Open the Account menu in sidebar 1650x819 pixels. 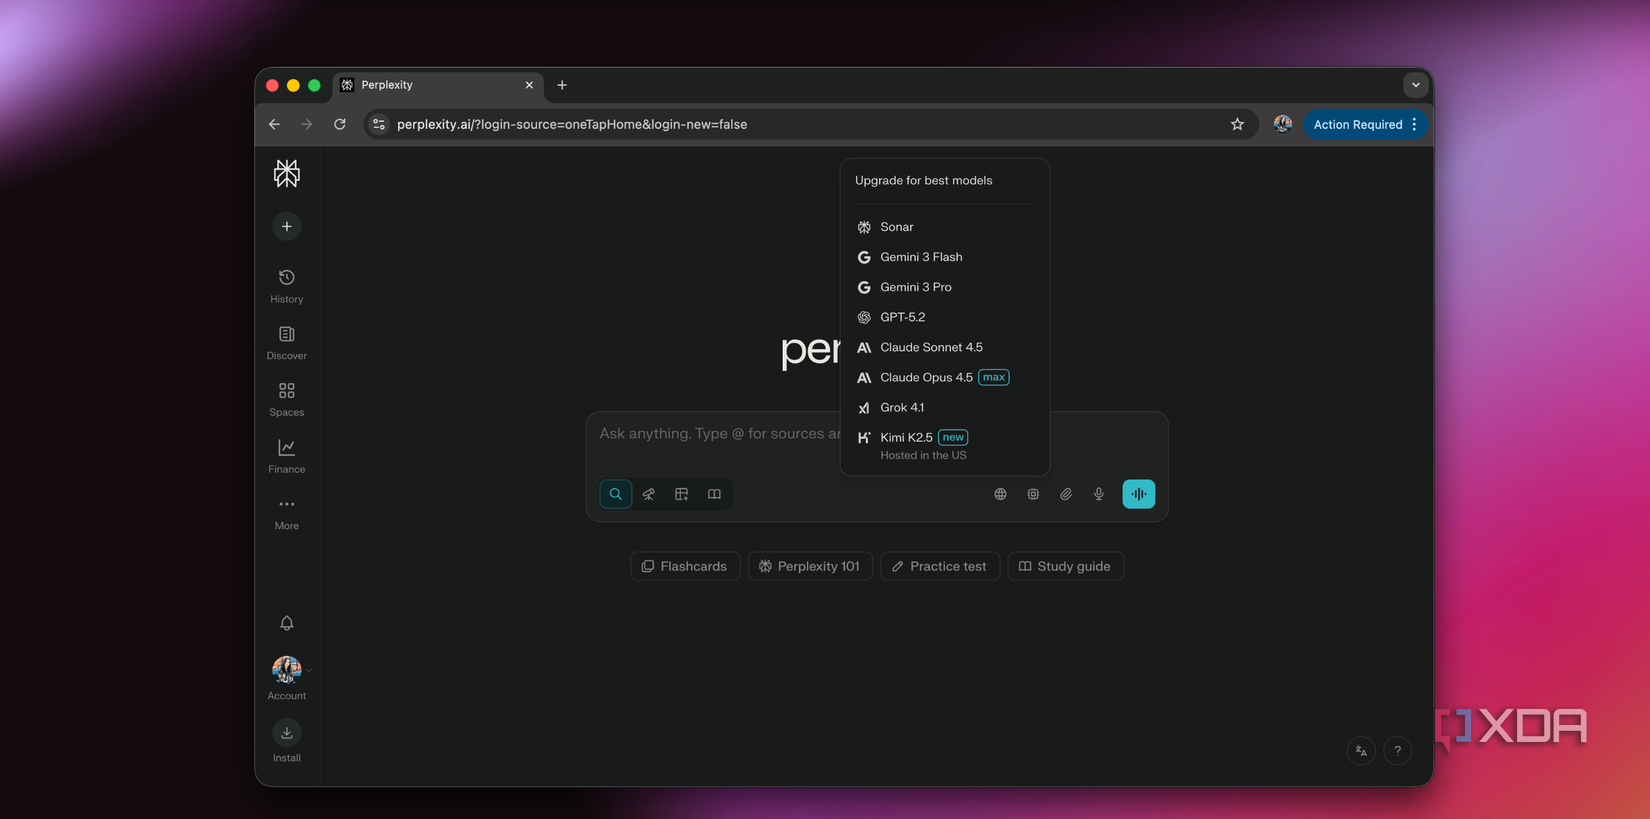coord(287,679)
